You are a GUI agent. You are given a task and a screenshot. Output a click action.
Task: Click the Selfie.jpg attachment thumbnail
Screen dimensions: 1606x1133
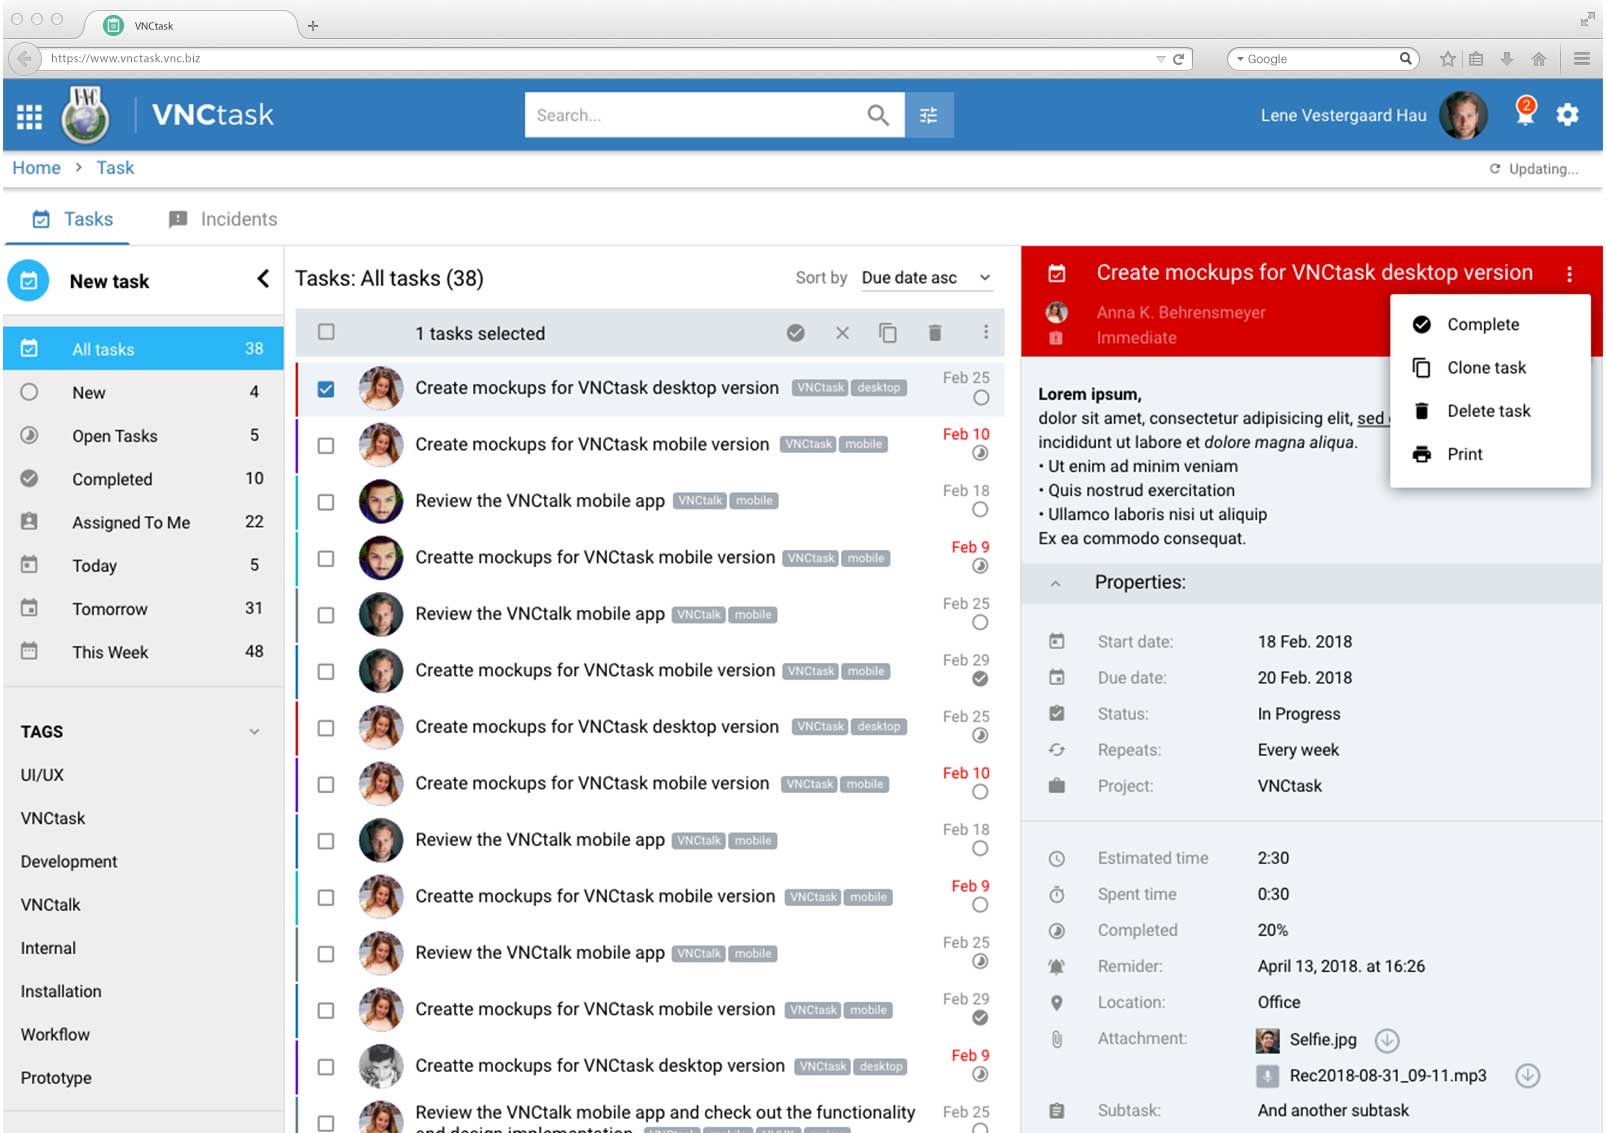1267,1040
